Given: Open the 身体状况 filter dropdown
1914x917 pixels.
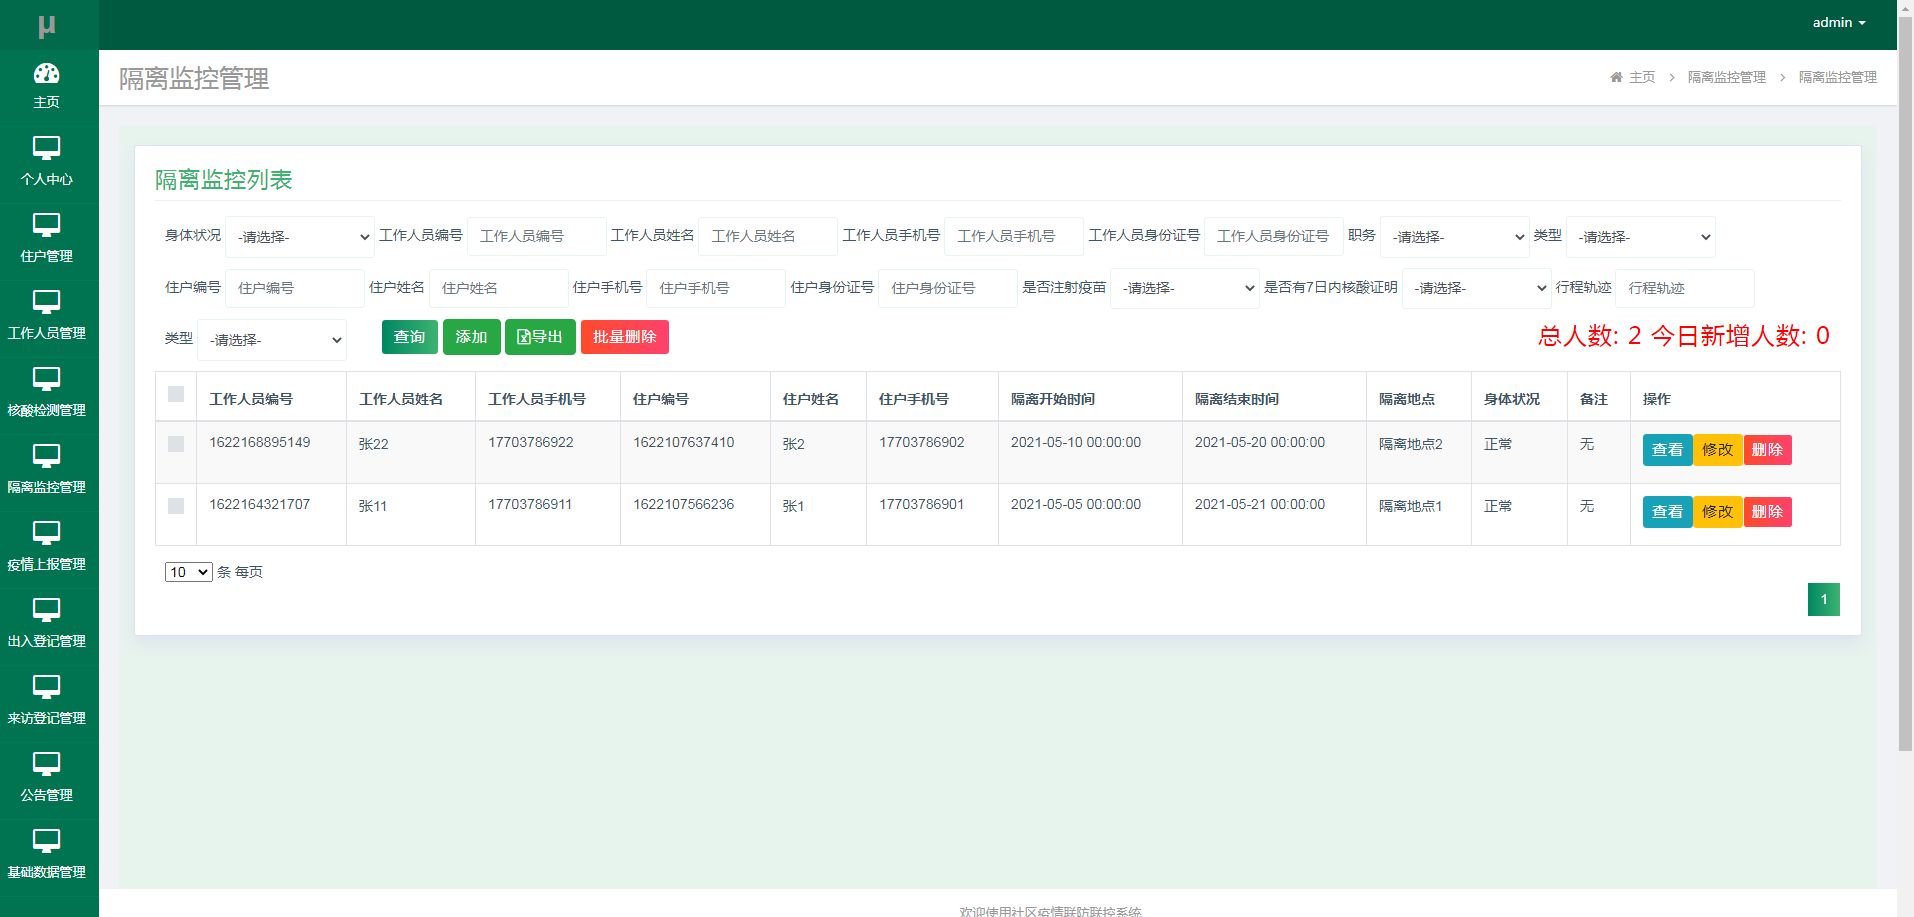Looking at the screenshot, I should click(x=300, y=237).
